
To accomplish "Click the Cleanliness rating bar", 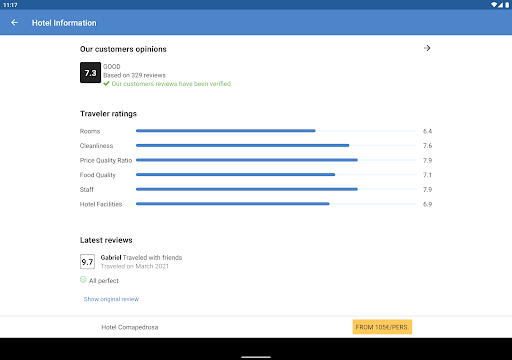I will point(276,145).
